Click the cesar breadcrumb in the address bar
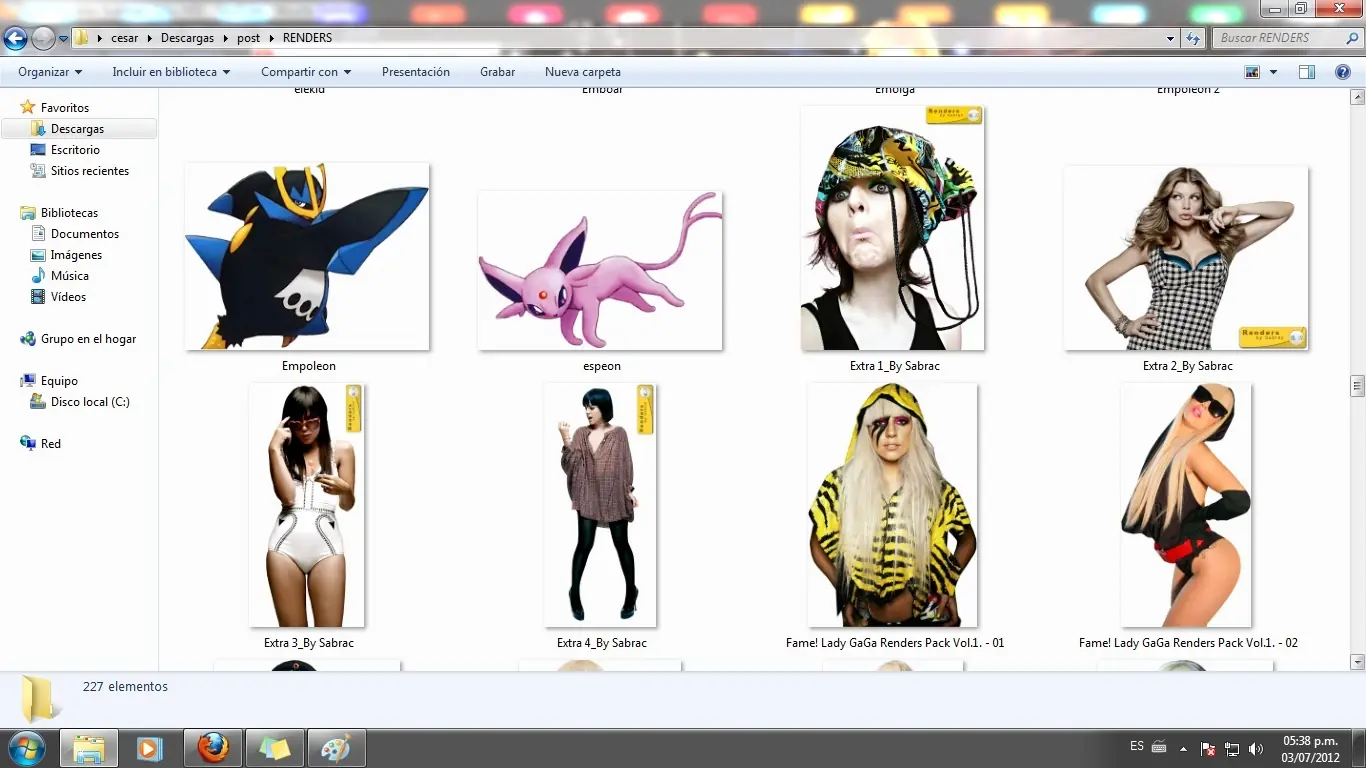Screen dimensions: 1366x768 [x=125, y=38]
